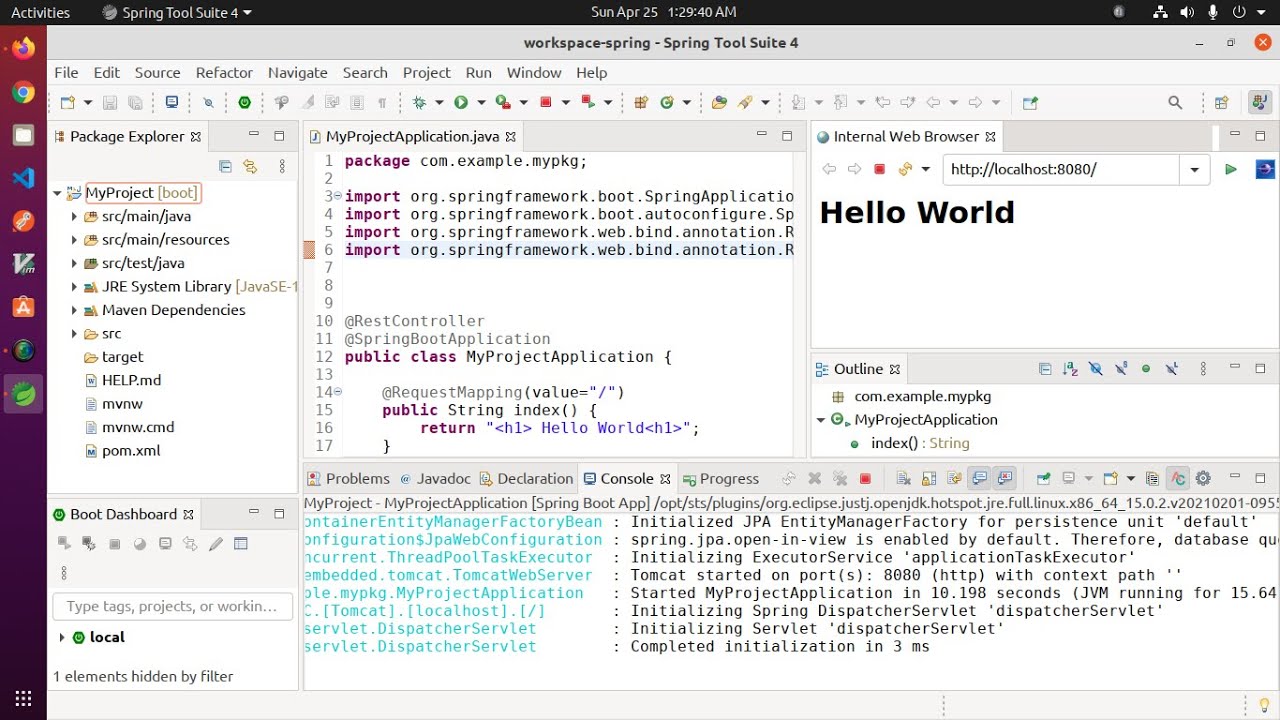The height and width of the screenshot is (720, 1280).
Task: Open Visual Studio Code from the dock
Action: point(23,178)
